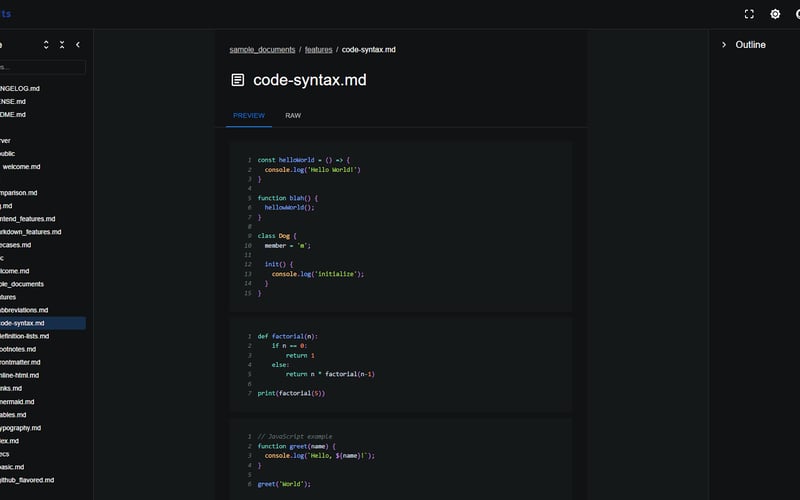The image size is (800, 500).
Task: Click the "greet('World');" code line
Action: click(284, 484)
